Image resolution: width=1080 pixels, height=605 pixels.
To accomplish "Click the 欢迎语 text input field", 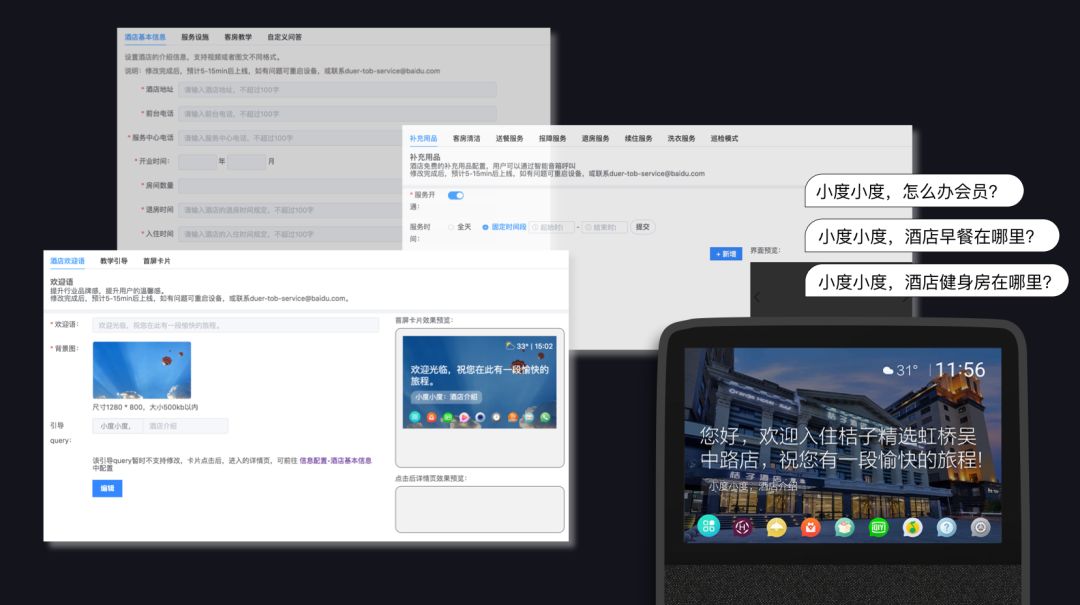I will point(235,325).
